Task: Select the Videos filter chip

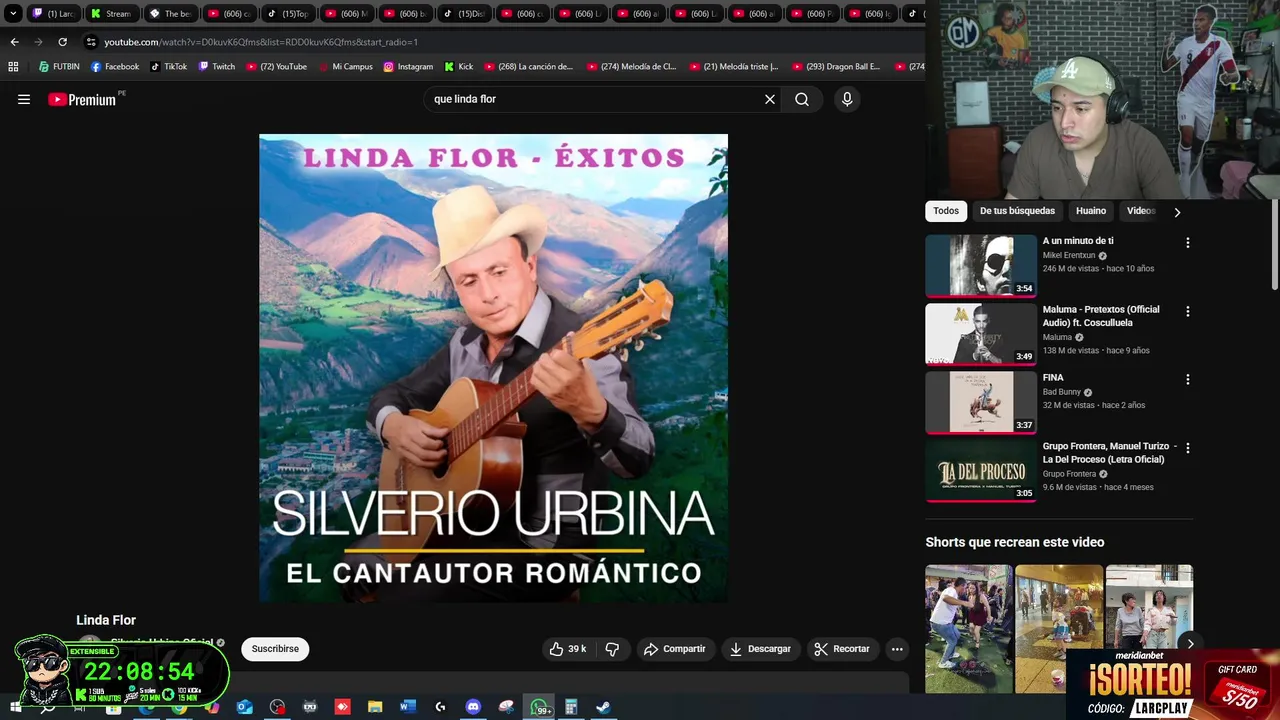Action: coord(1141,211)
